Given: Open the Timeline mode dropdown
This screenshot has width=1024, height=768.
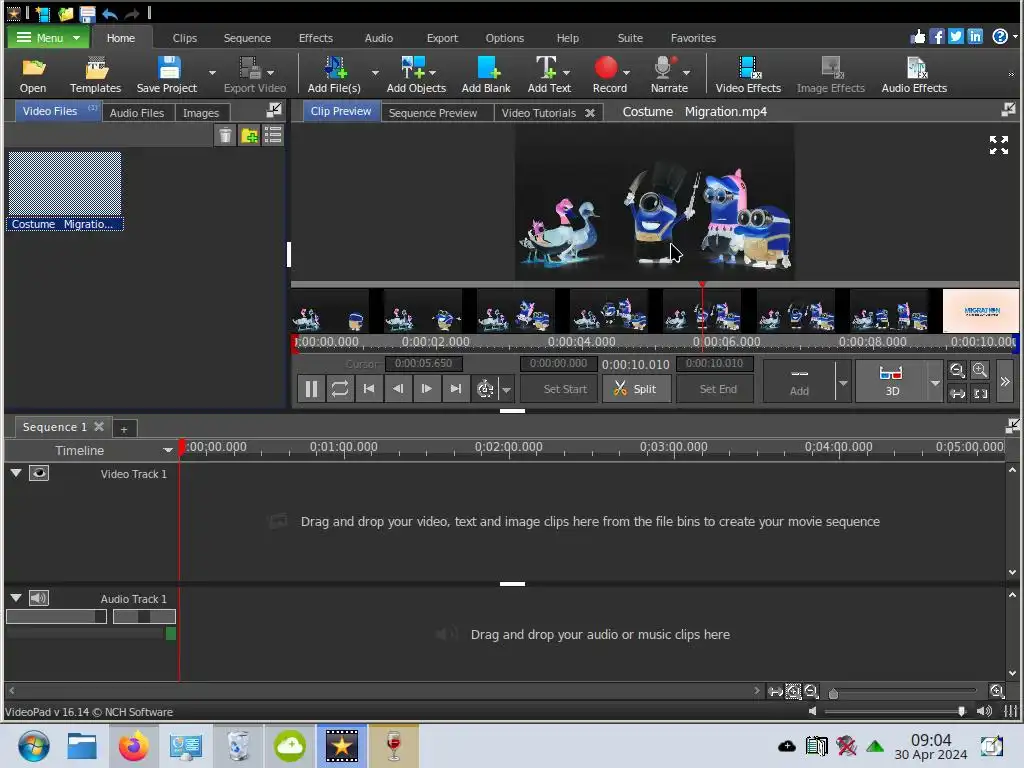Looking at the screenshot, I should tap(168, 450).
